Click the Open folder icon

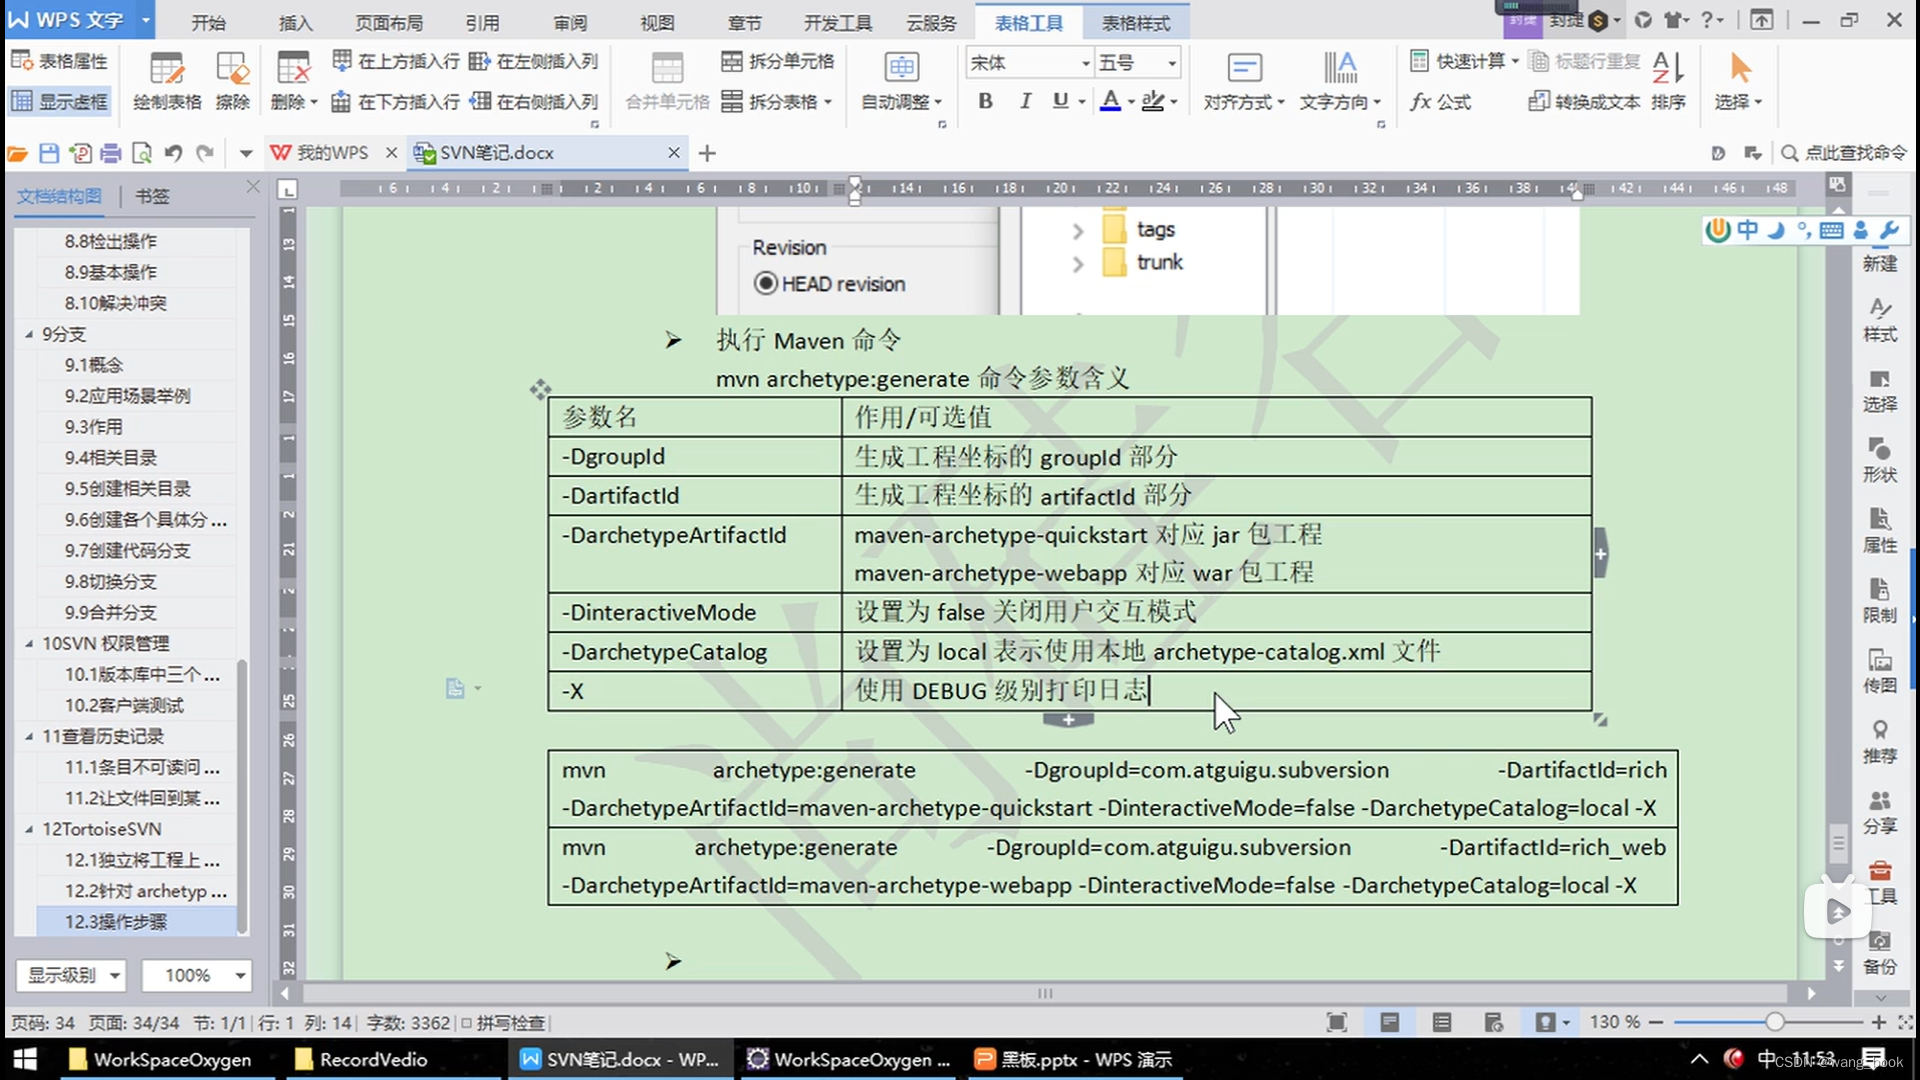[x=17, y=153]
